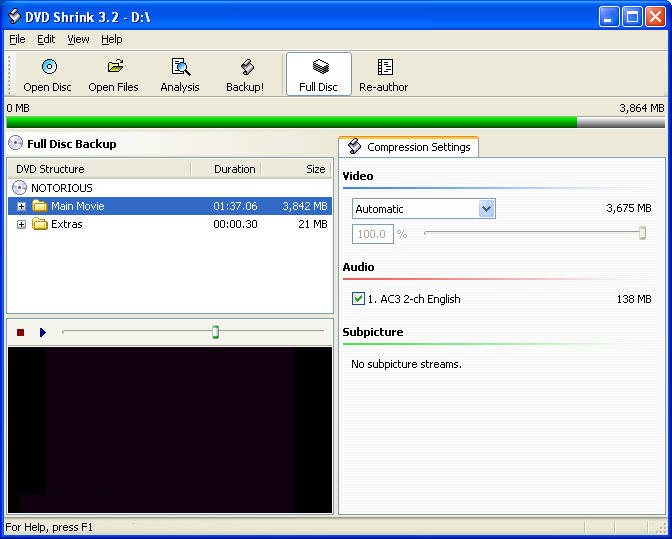
Task: Click the 100.0 percent input field
Action: (x=372, y=234)
